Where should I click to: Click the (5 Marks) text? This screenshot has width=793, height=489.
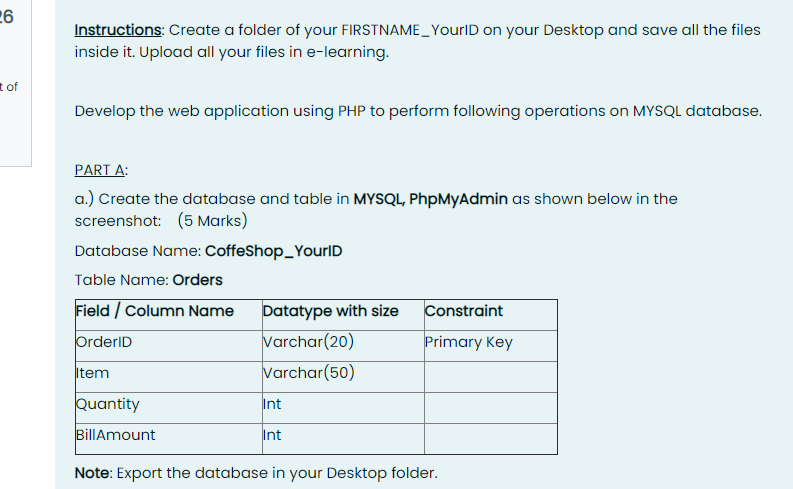click(x=212, y=221)
